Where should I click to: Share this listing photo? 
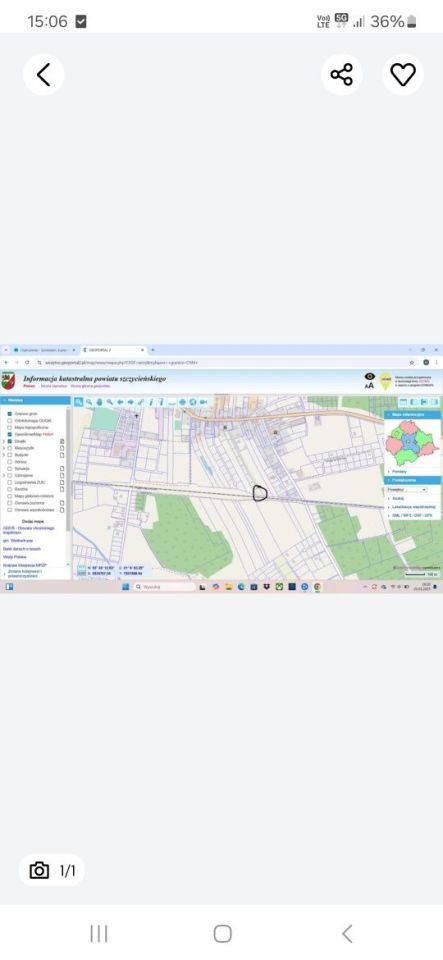point(341,75)
